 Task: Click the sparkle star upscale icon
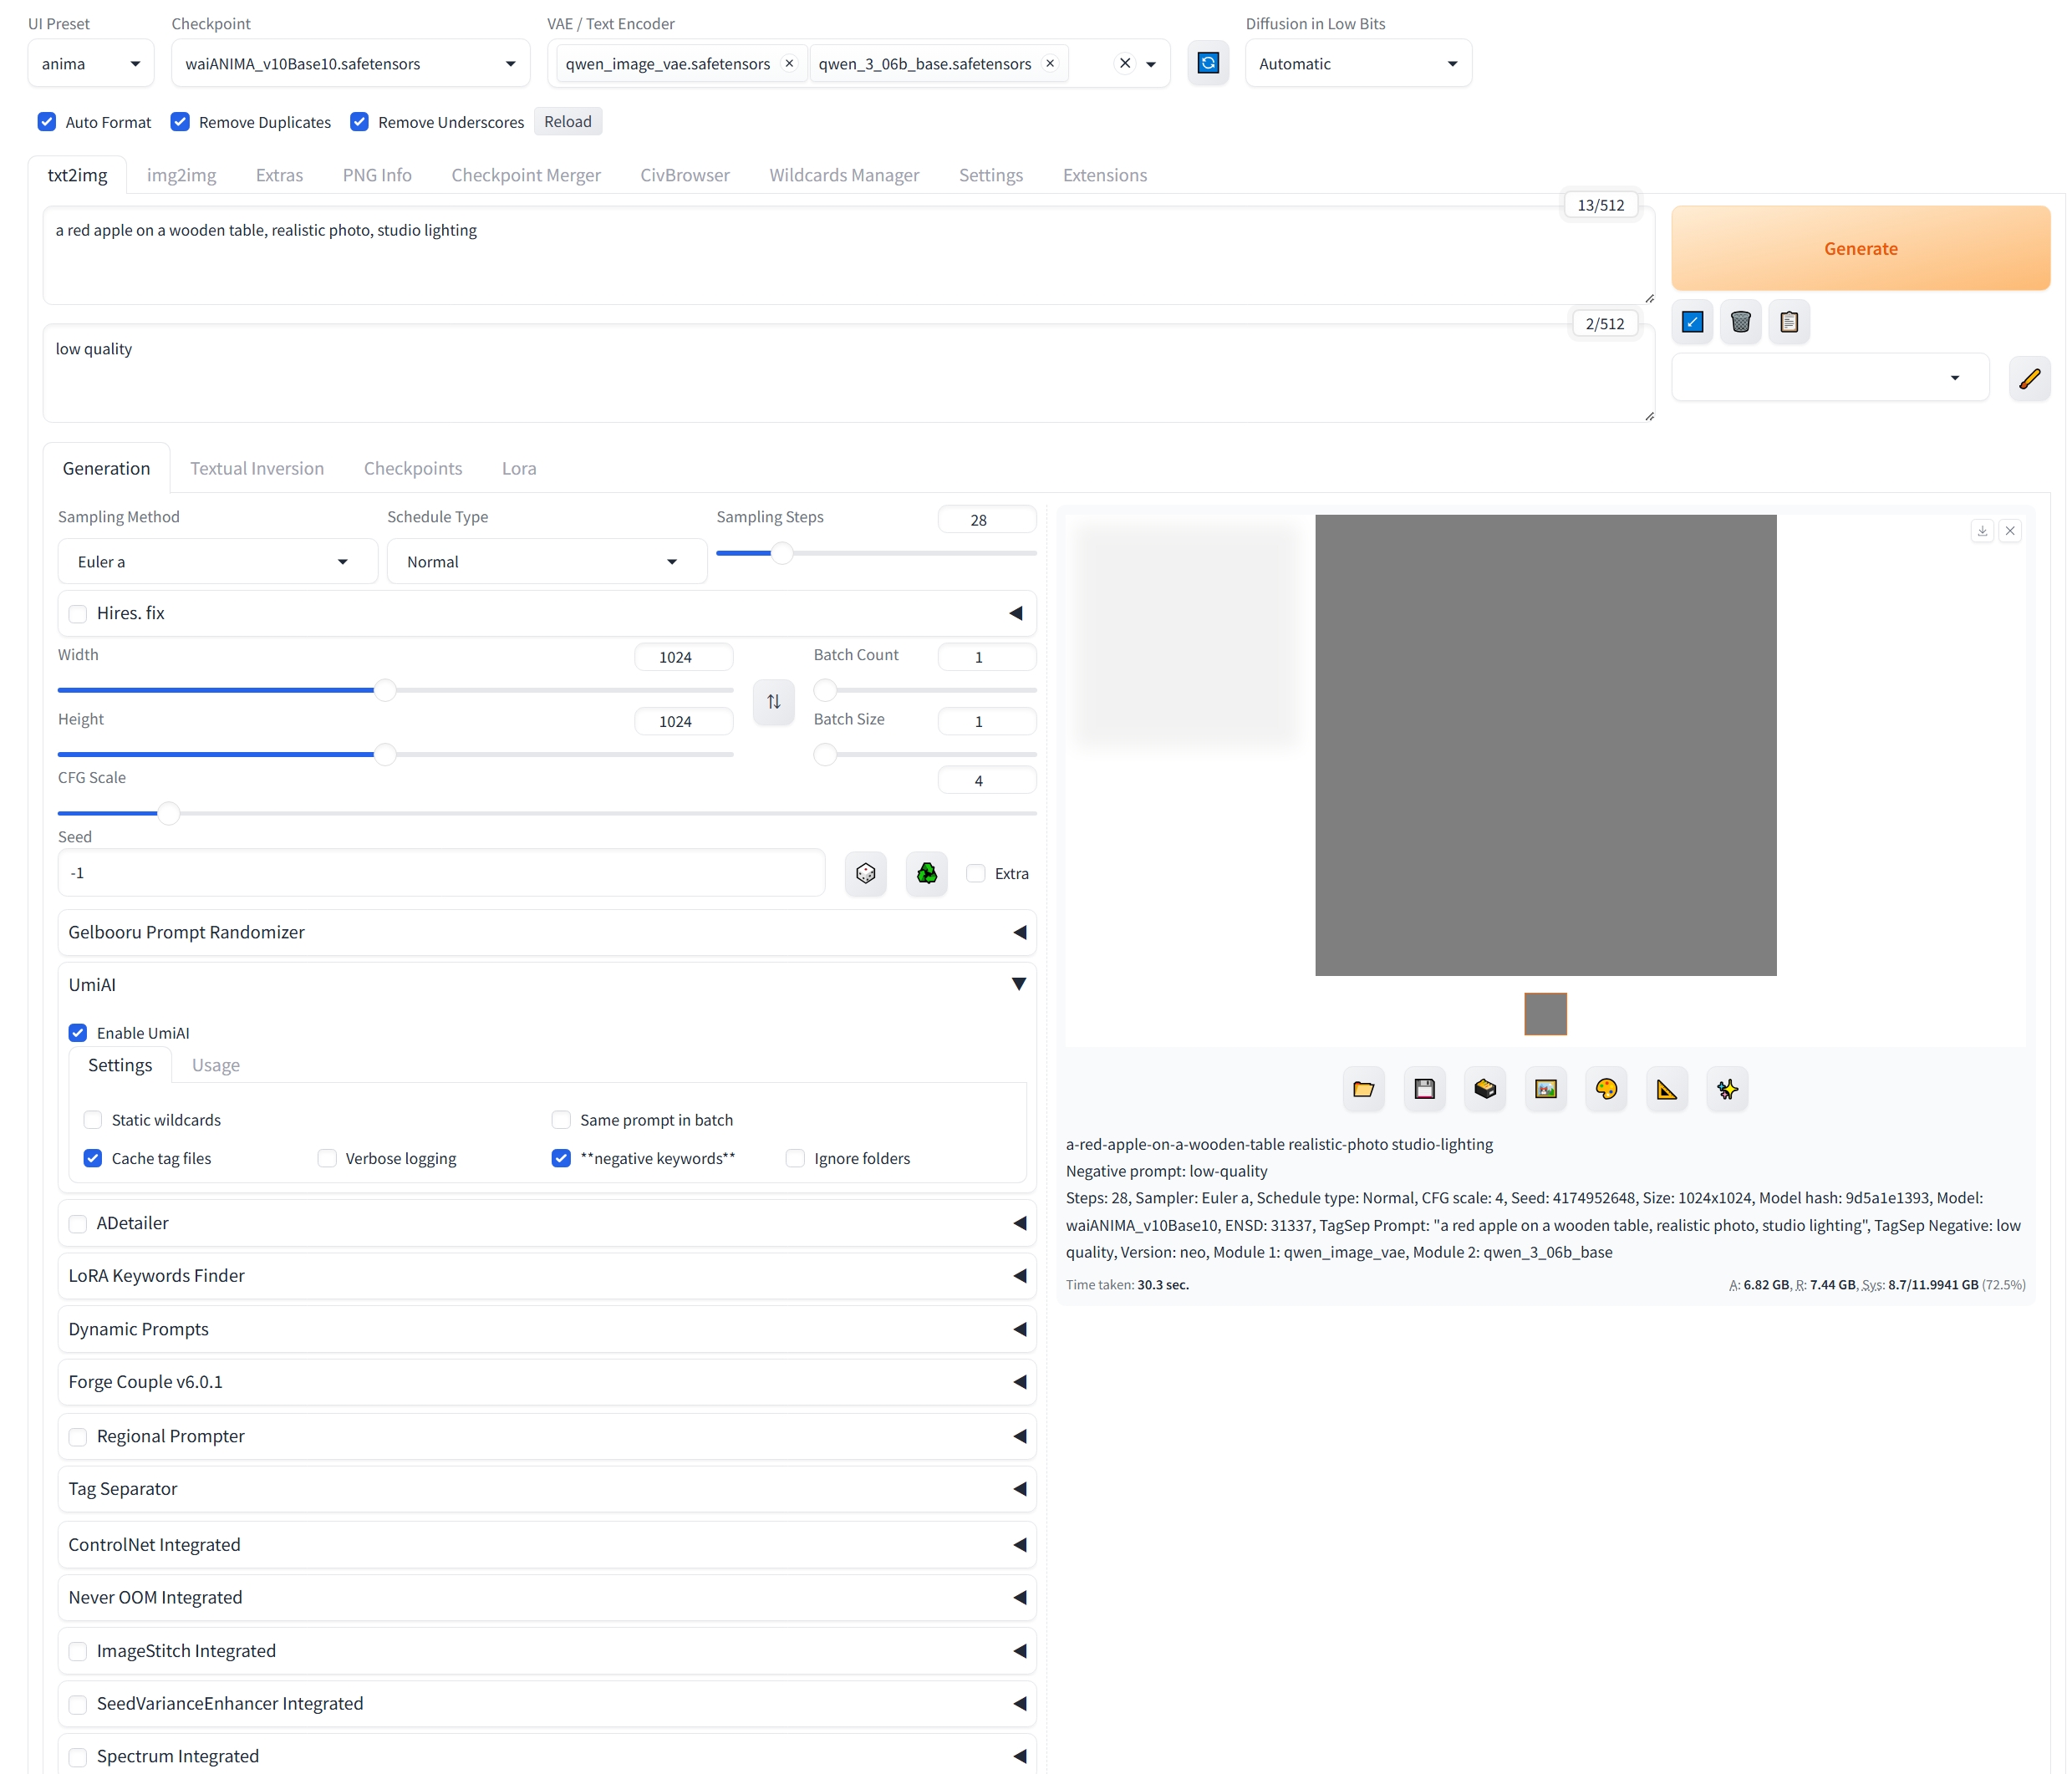tap(1728, 1089)
